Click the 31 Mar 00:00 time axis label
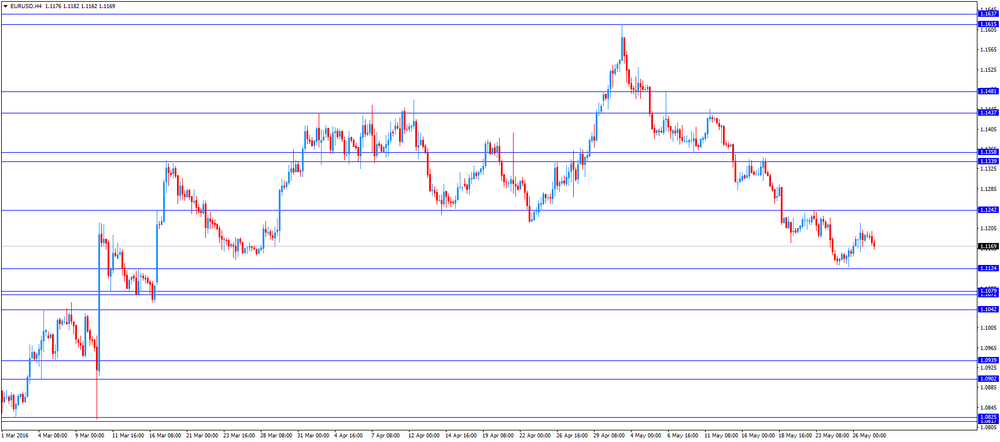This screenshot has height=442, width=1000. (313, 436)
